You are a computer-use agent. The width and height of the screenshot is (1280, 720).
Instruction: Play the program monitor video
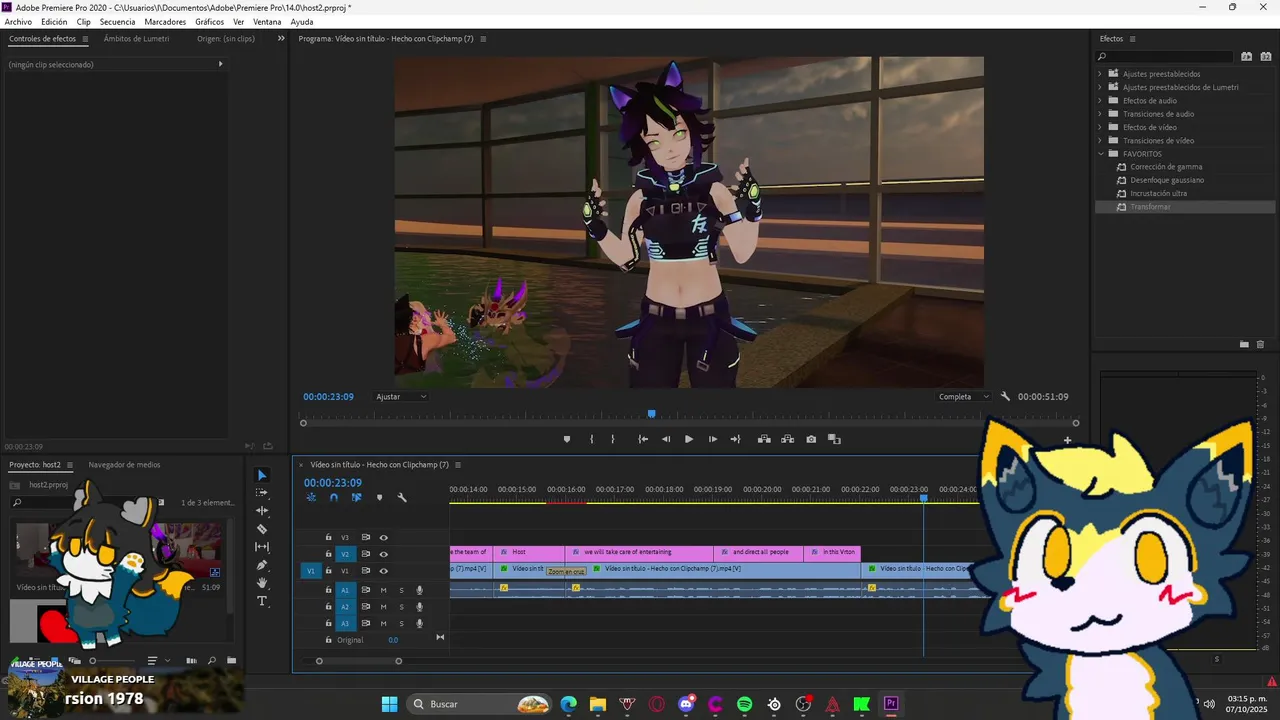(x=689, y=439)
